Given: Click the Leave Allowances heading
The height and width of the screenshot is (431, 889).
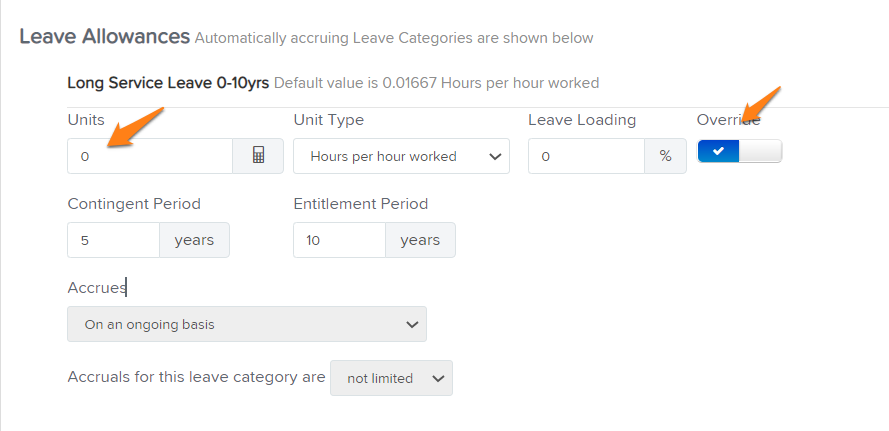Looking at the screenshot, I should [x=105, y=37].
